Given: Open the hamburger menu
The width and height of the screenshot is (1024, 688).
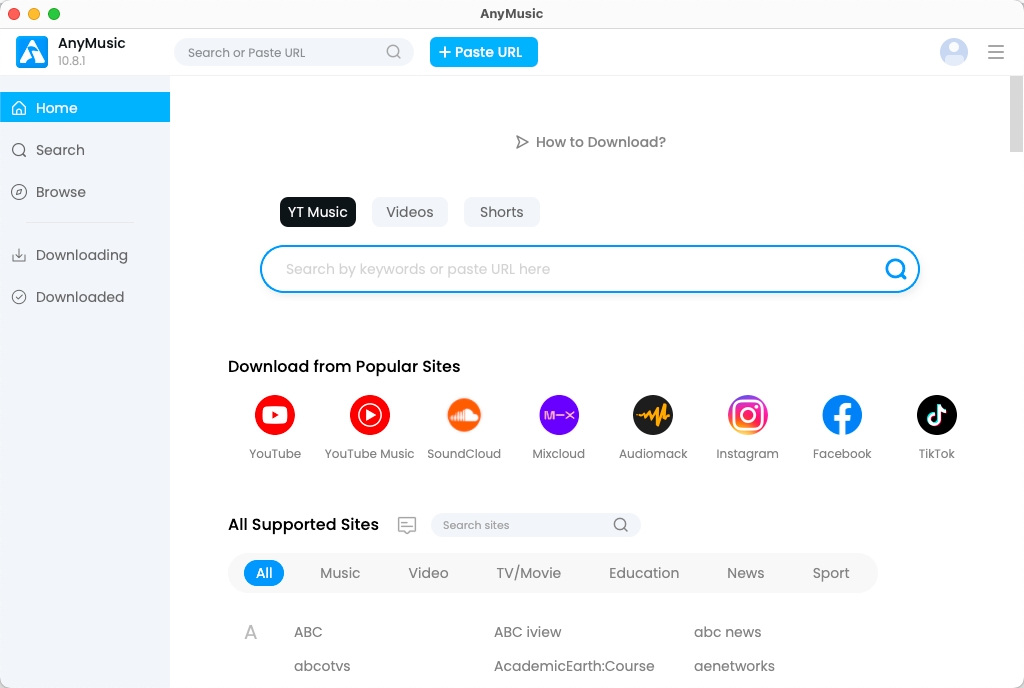Looking at the screenshot, I should point(995,52).
